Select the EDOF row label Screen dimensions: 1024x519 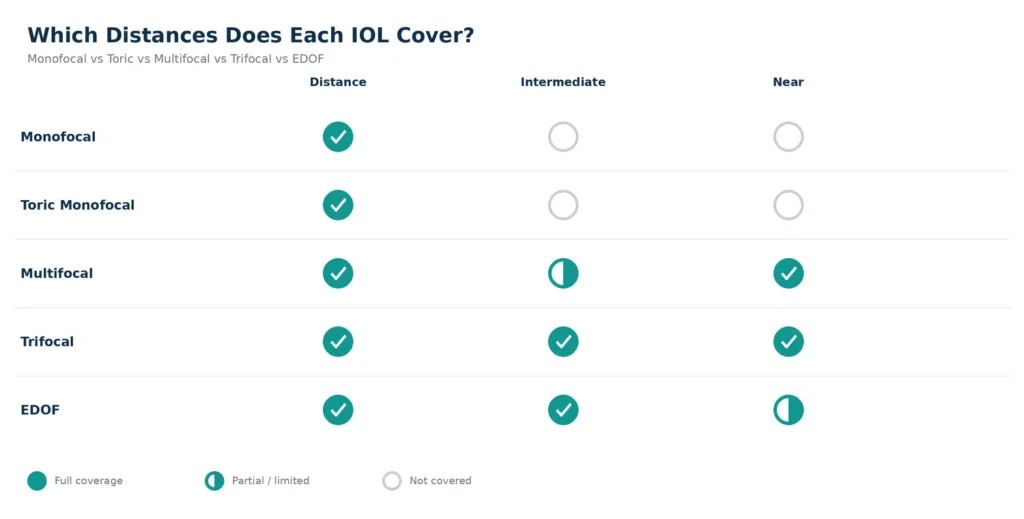40,410
